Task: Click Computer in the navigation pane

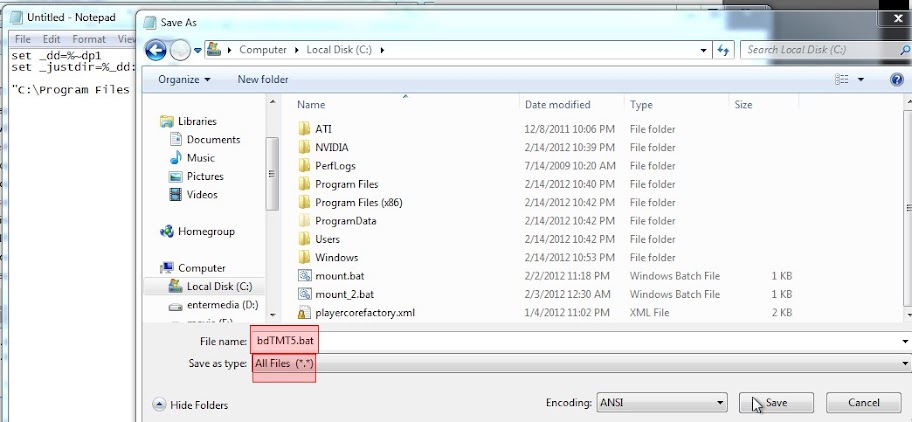Action: pos(201,268)
